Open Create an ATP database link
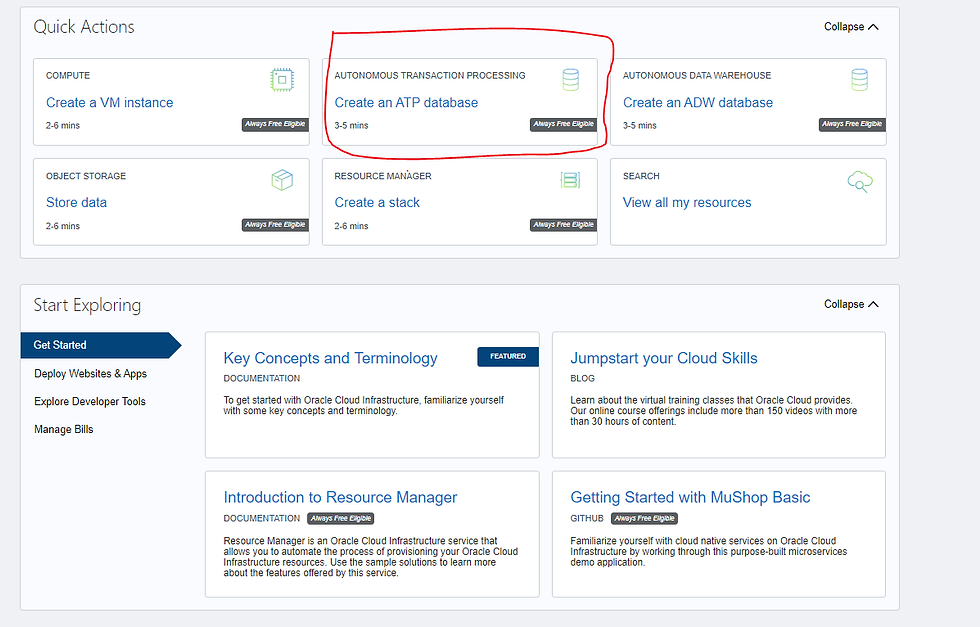 pyautogui.click(x=406, y=103)
